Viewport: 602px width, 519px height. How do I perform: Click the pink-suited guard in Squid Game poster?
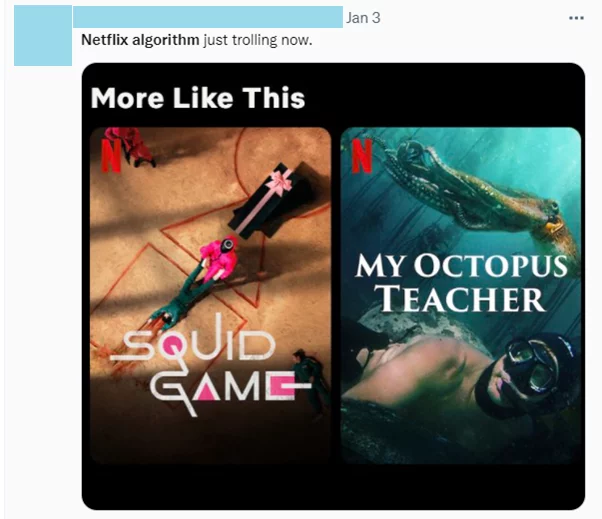point(220,259)
